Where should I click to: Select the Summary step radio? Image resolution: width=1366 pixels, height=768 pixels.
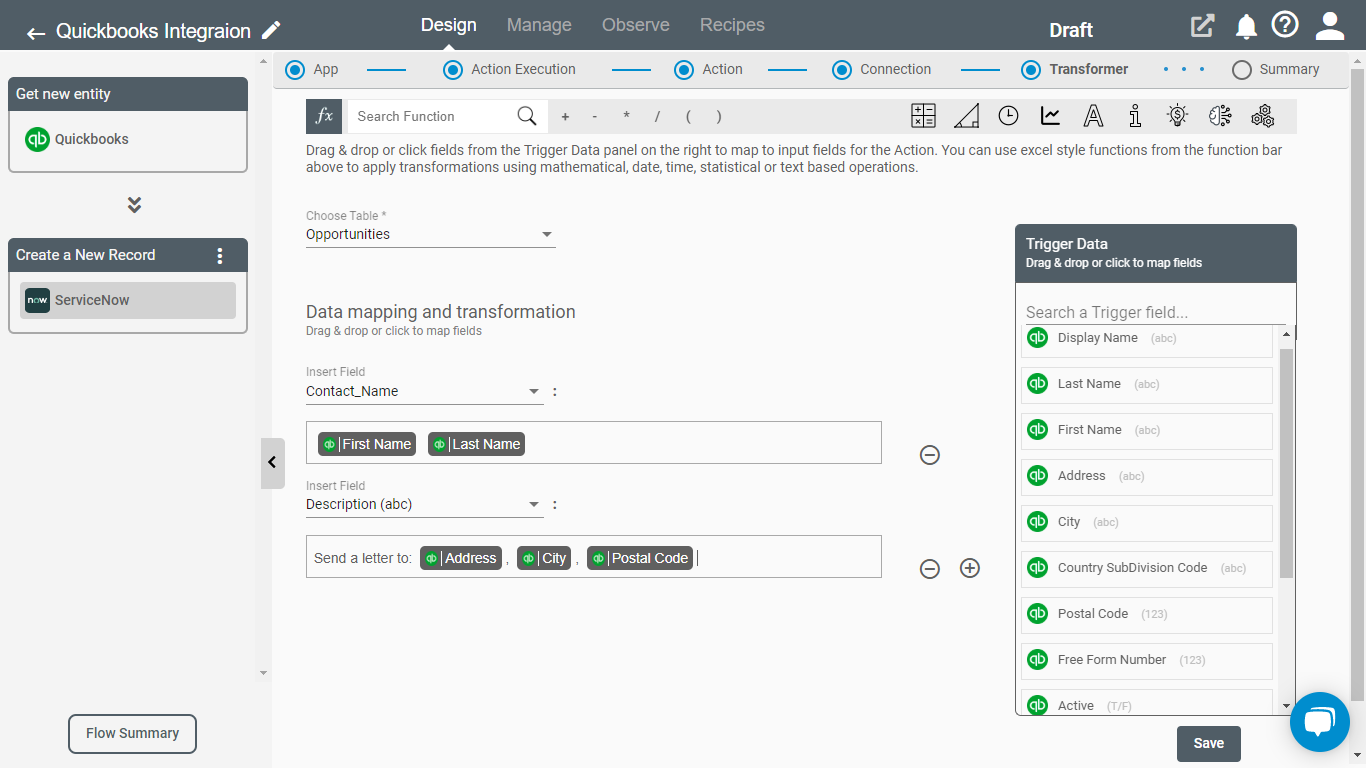click(x=1242, y=70)
